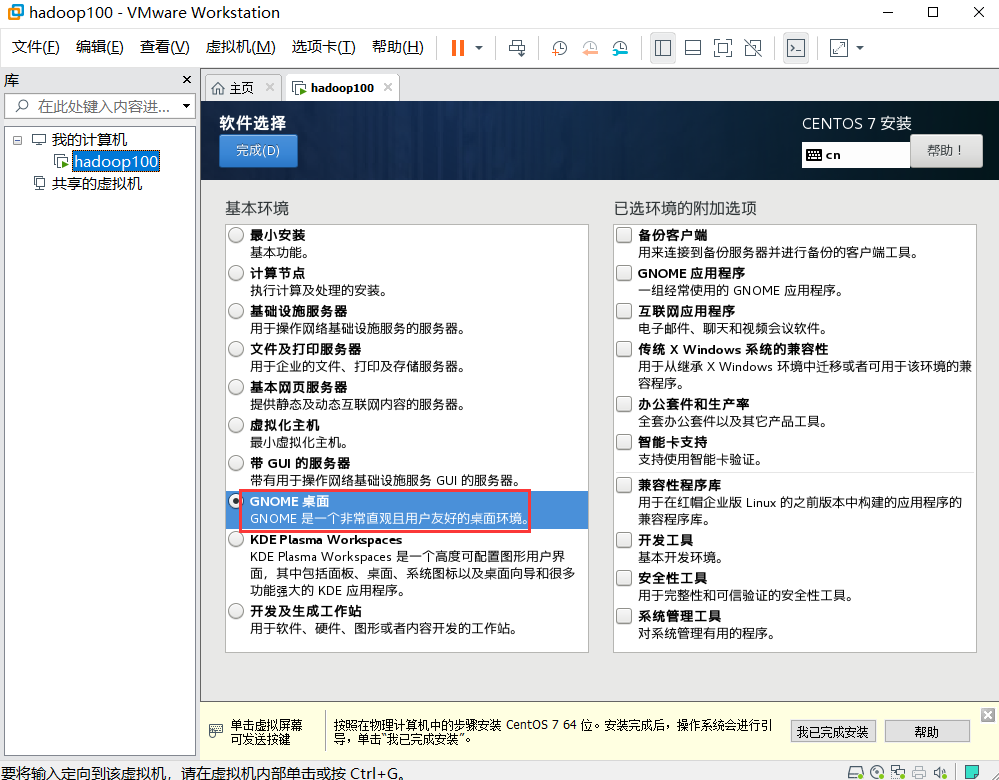
Task: Click the CD/DVD device status icon
Action: (x=876, y=772)
